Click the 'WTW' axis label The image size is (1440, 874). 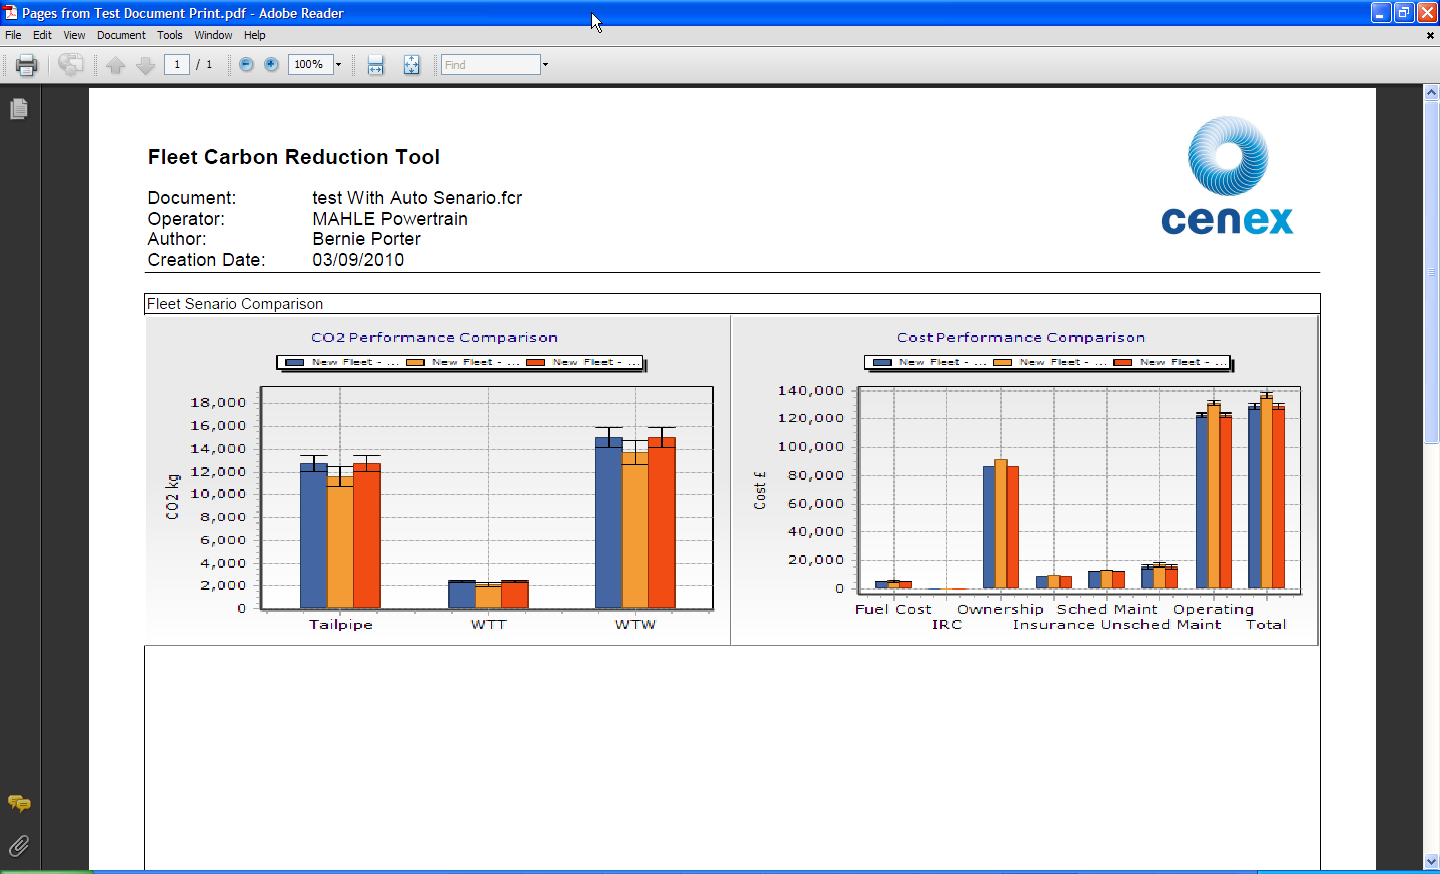point(636,625)
